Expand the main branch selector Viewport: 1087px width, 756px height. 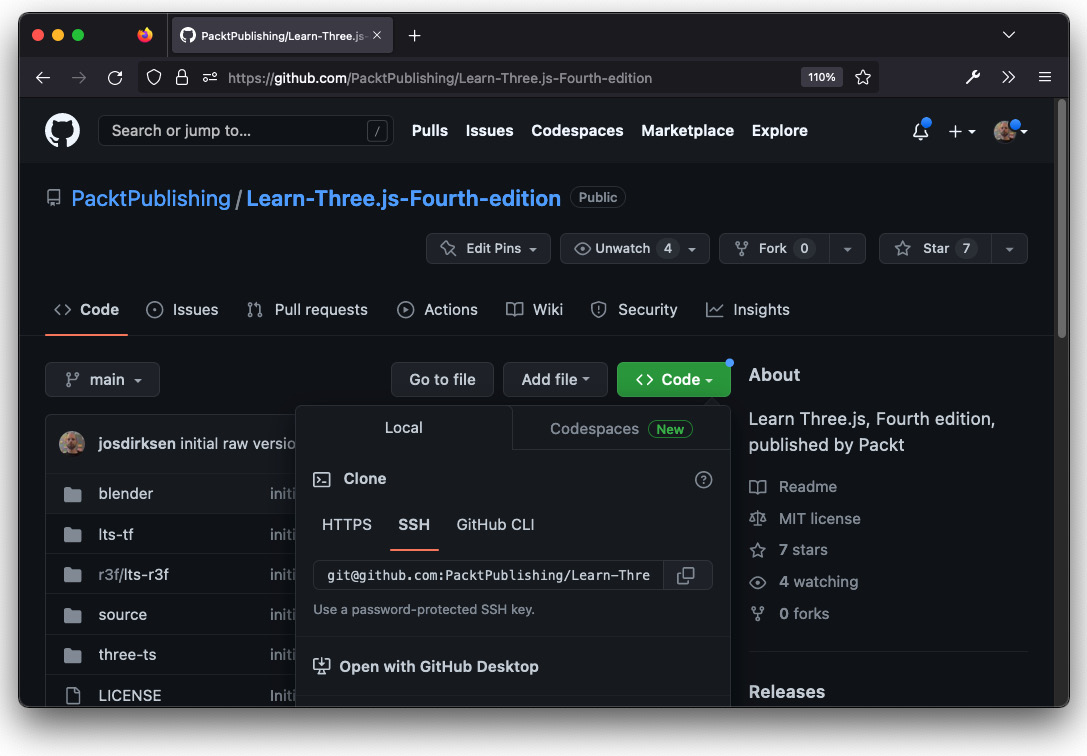[102, 380]
